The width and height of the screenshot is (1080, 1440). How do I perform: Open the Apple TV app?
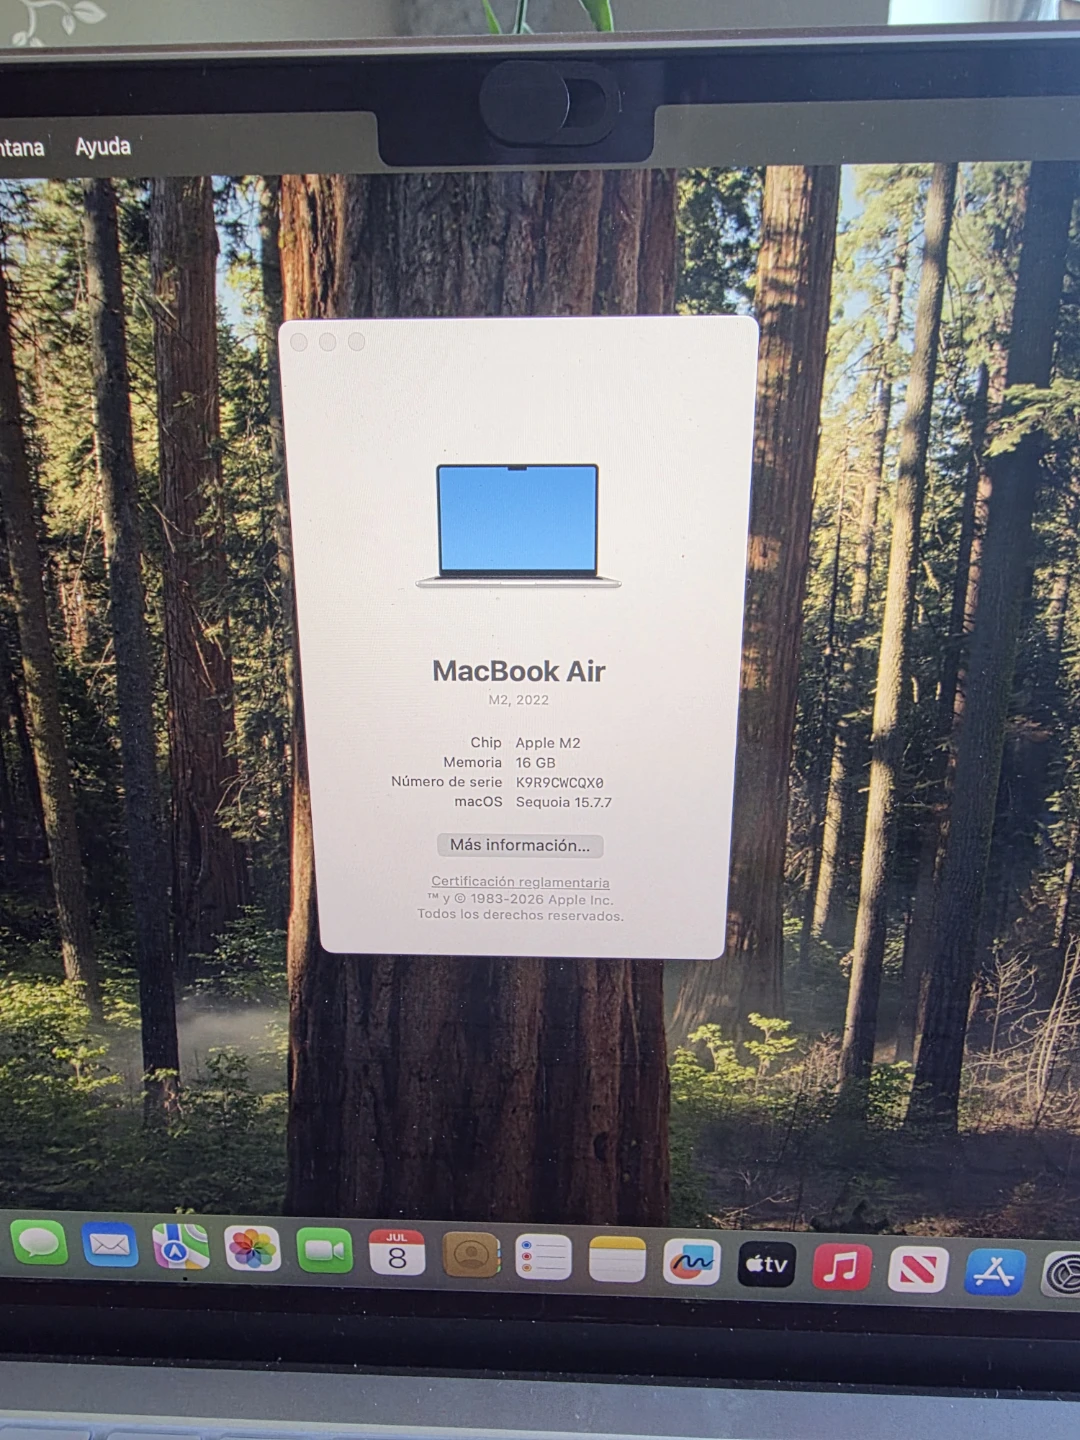pos(766,1264)
